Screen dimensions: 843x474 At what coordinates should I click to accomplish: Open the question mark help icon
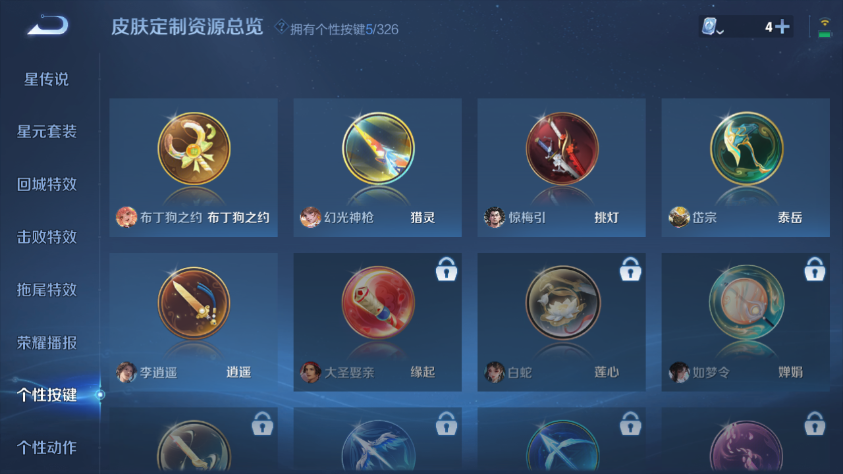coord(281,26)
